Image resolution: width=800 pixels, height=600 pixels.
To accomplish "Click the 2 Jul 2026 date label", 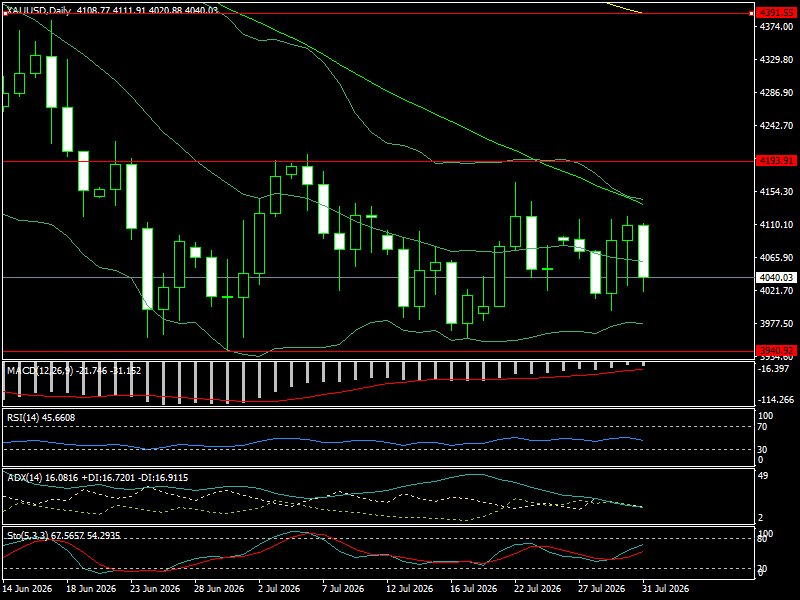I will [x=279, y=589].
